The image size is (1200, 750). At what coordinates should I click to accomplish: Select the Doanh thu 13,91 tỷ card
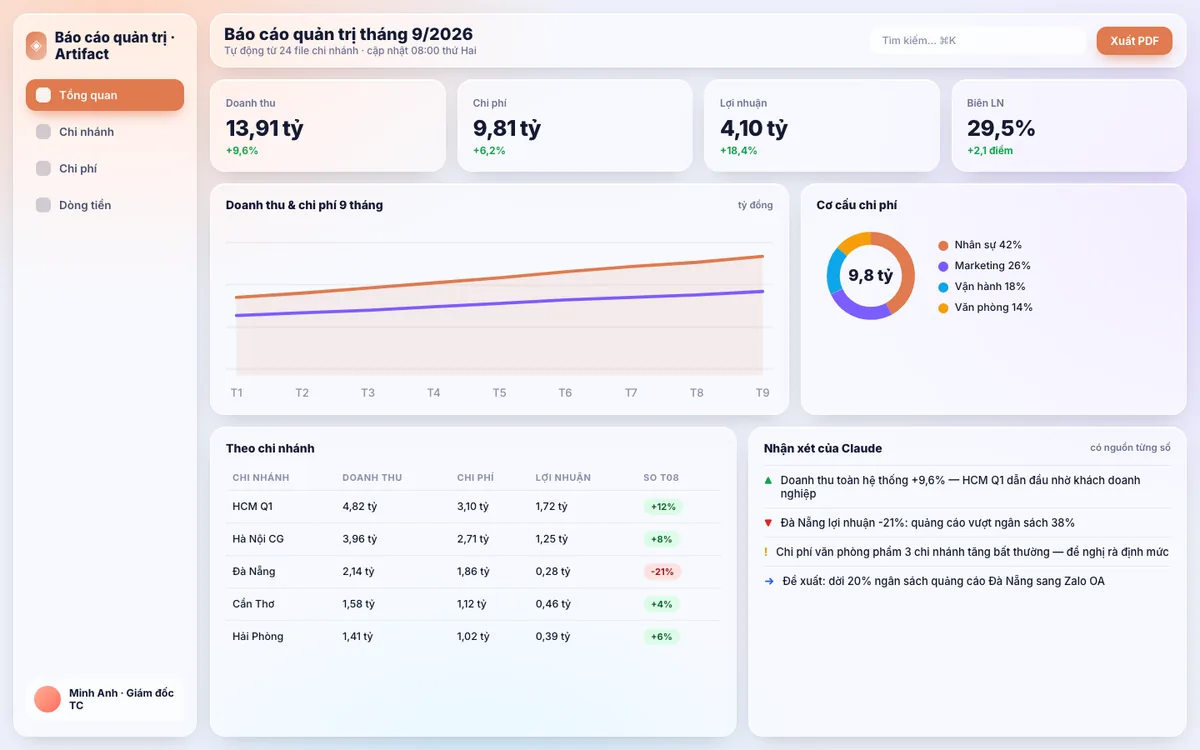[x=328, y=126]
